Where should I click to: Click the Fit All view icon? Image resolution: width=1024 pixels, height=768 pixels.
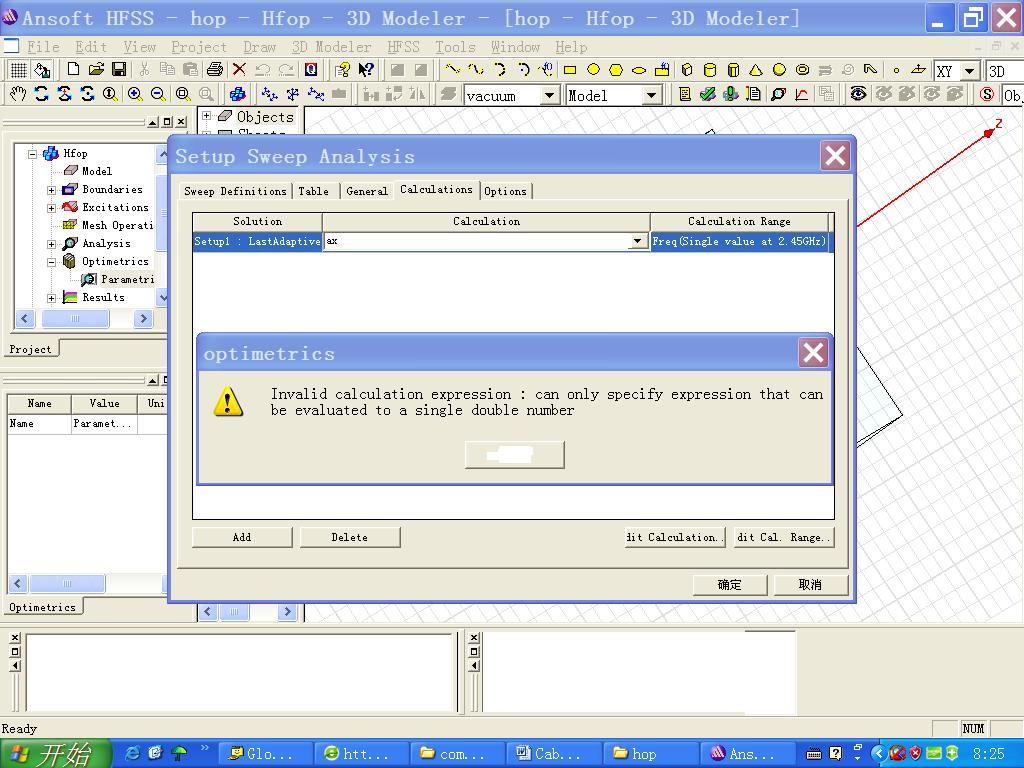tap(183, 94)
